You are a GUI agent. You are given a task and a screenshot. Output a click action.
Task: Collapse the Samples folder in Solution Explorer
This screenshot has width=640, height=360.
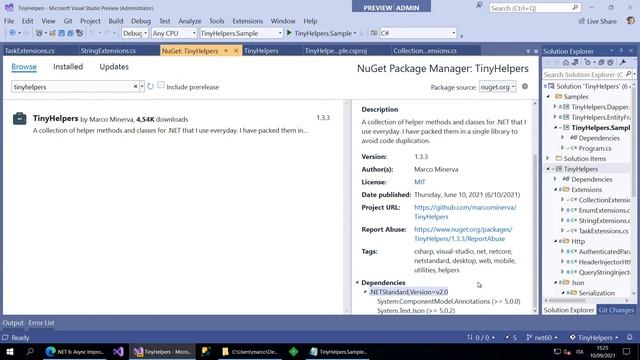548,97
